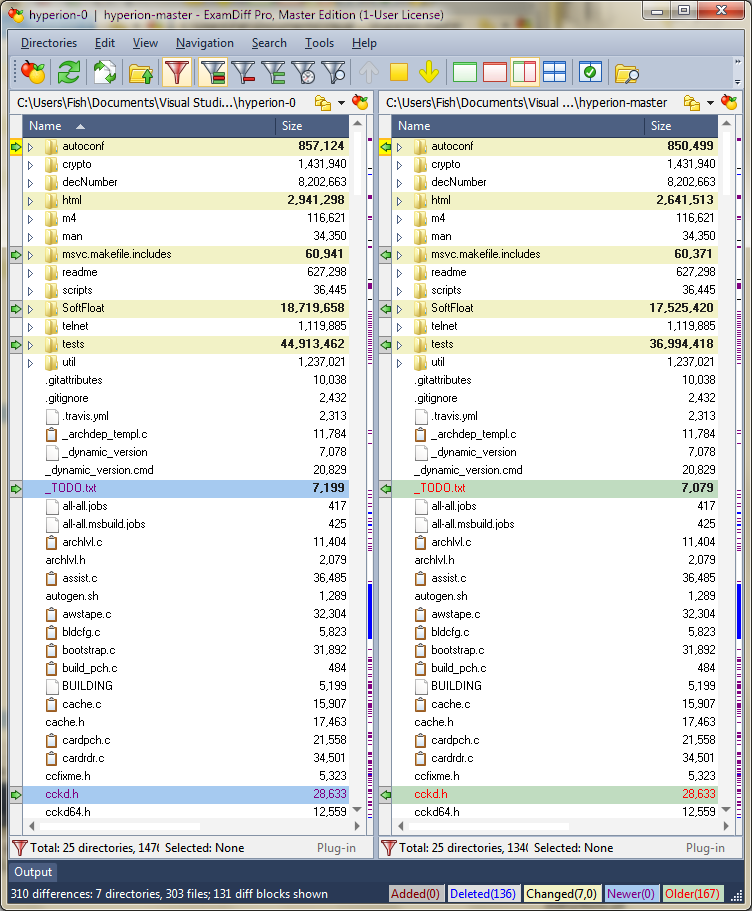752x911 pixels.
Task: Open the Navigation menu
Action: pos(205,43)
